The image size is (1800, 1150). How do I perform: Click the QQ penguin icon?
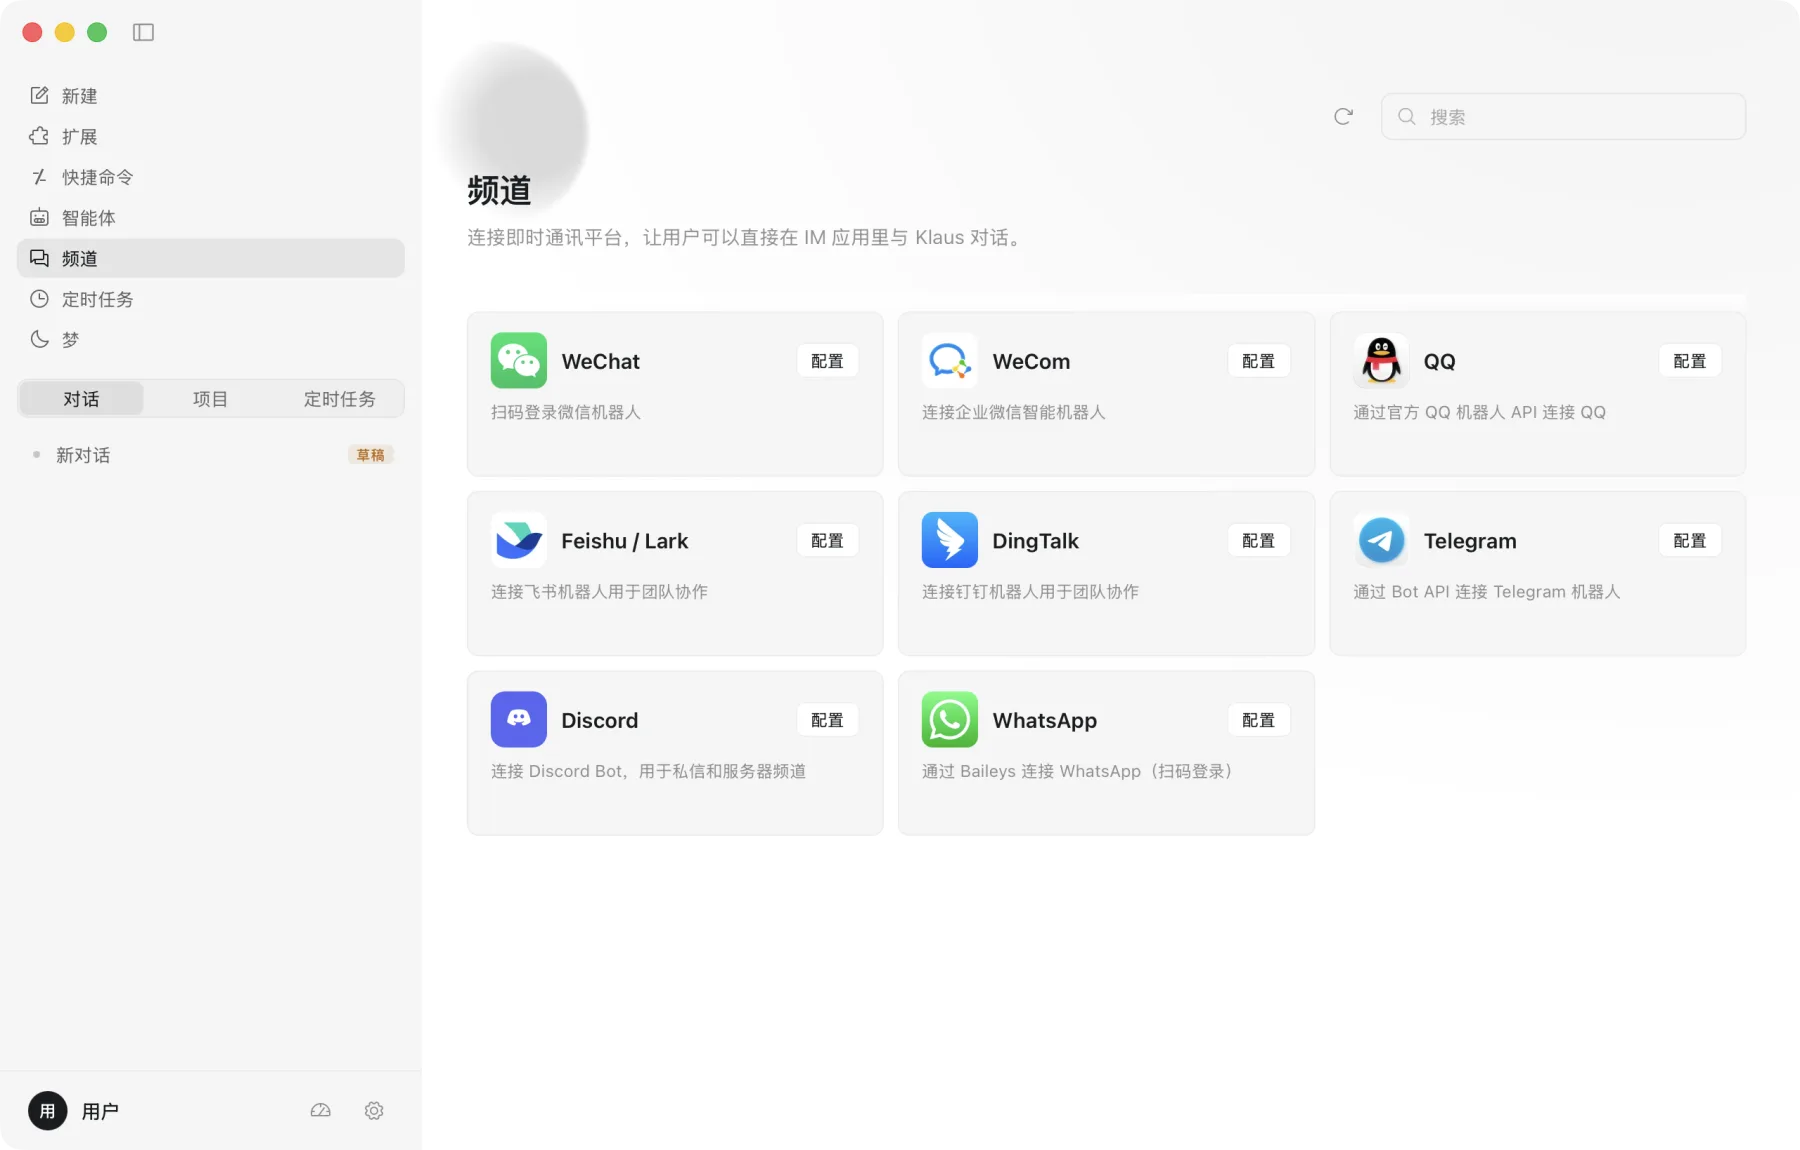pyautogui.click(x=1381, y=360)
